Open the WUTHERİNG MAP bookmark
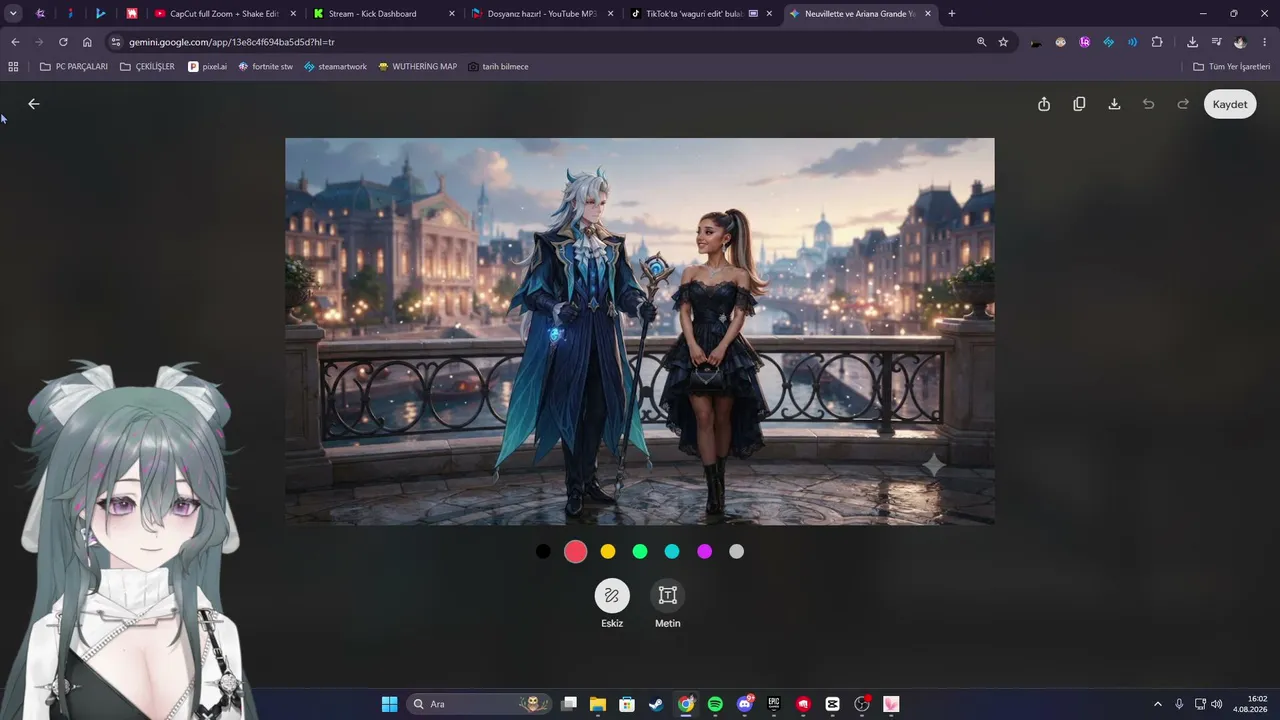The height and width of the screenshot is (720, 1280). pos(417,67)
